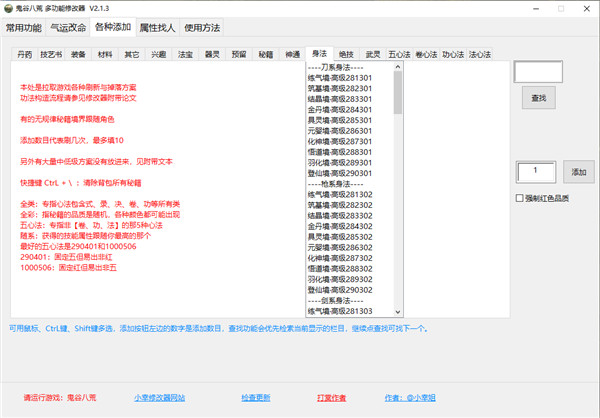Select list item ending in 287302
The height and width of the screenshot is (418, 600).
pyautogui.click(x=350, y=258)
